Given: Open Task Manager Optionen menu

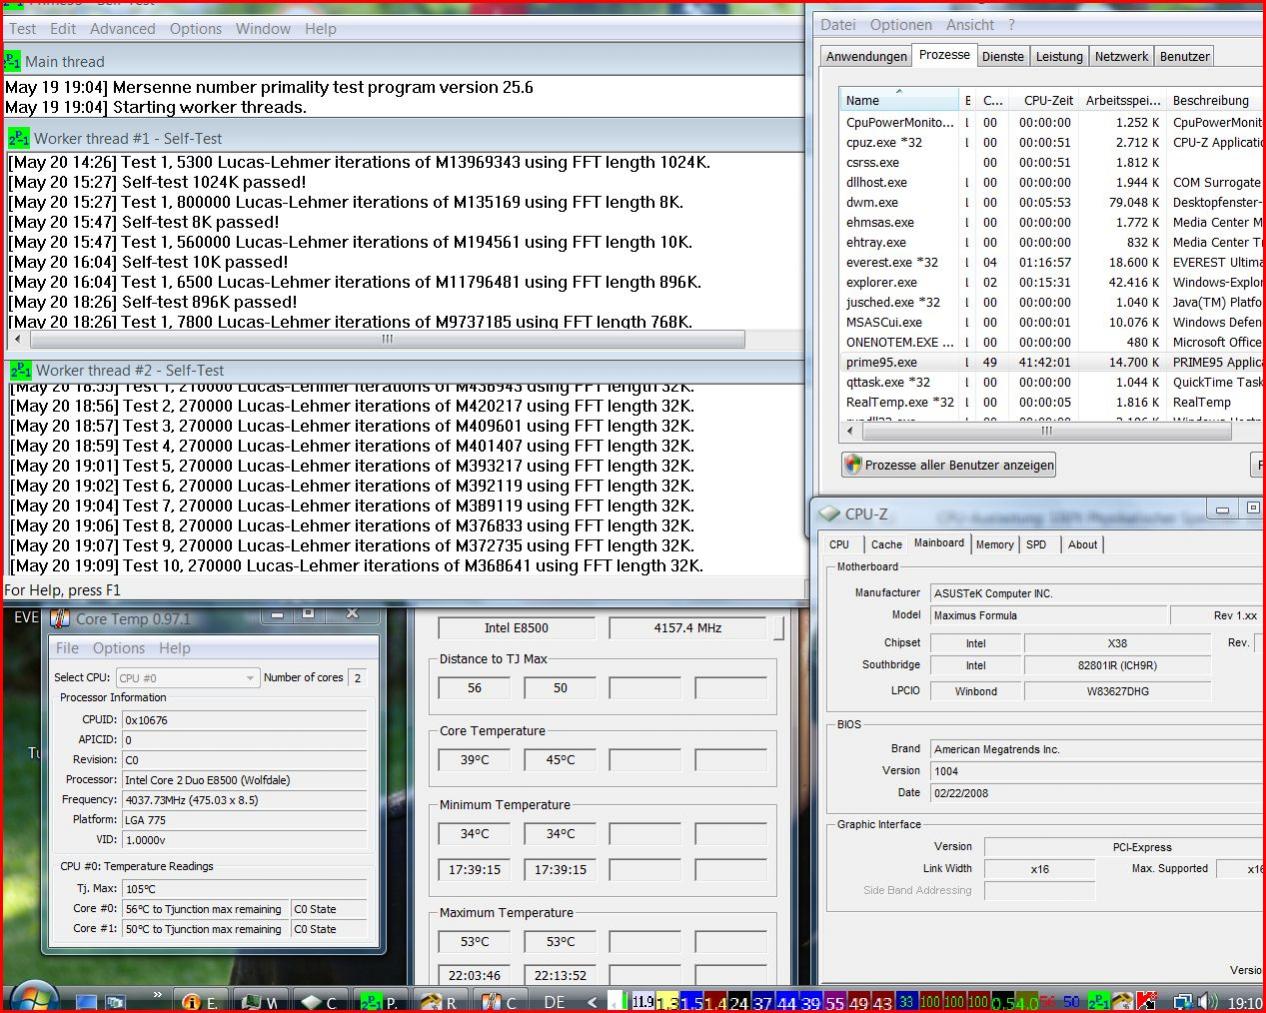Looking at the screenshot, I should (x=901, y=25).
